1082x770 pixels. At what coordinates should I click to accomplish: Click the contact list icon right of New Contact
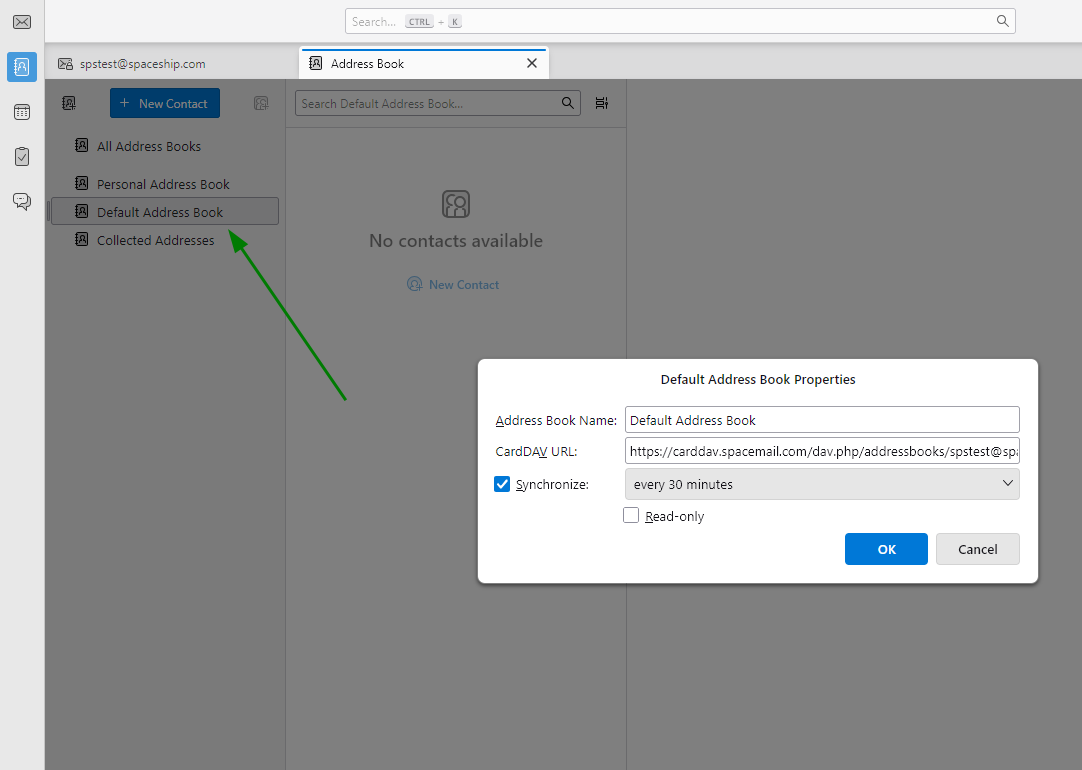pos(260,103)
